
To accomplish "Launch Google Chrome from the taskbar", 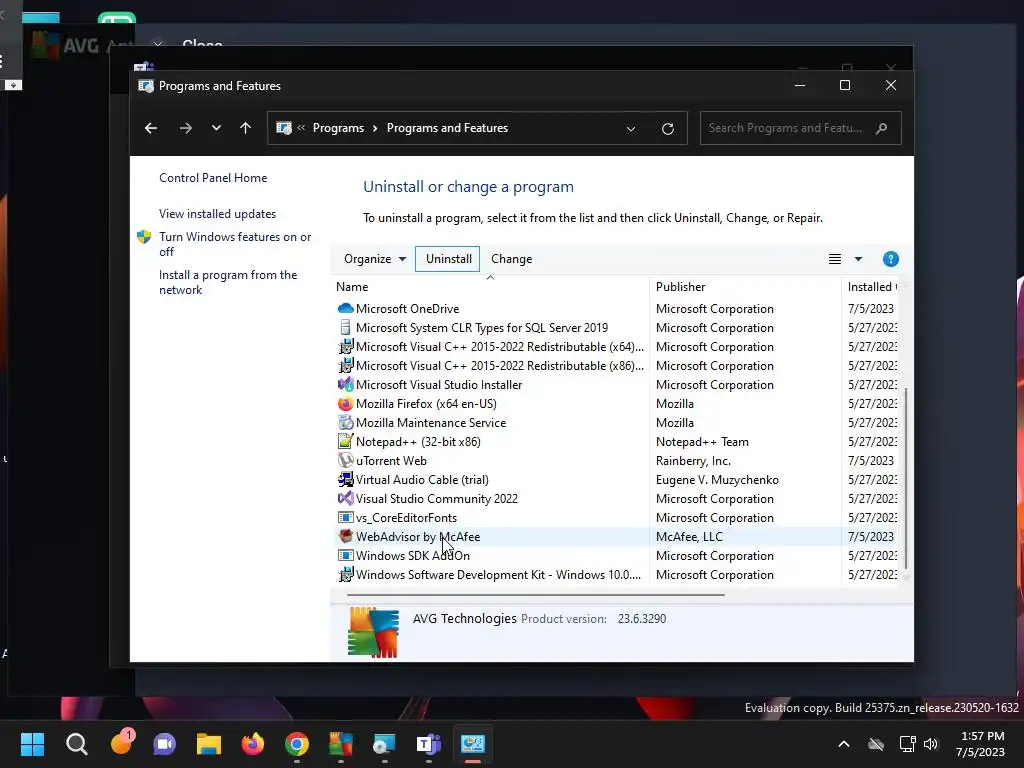I will point(296,744).
